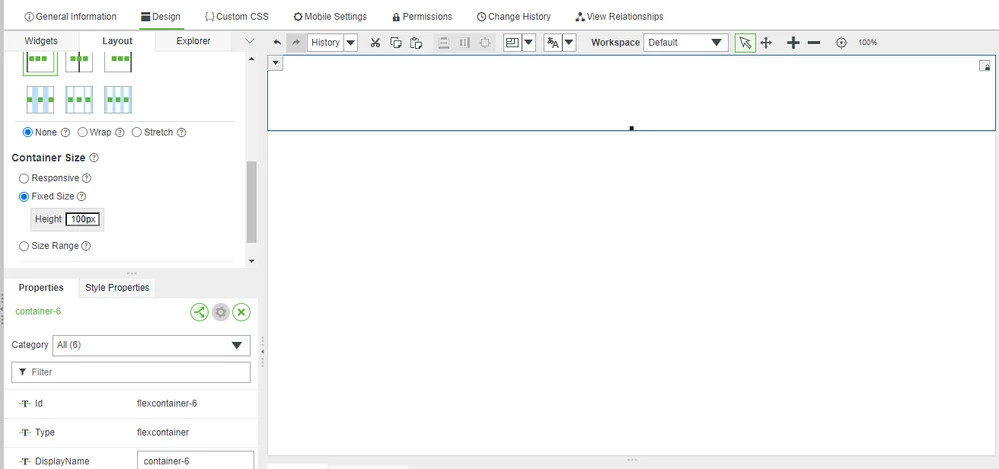
Task: Choose the end-aligned layout icon
Action: (x=118, y=63)
